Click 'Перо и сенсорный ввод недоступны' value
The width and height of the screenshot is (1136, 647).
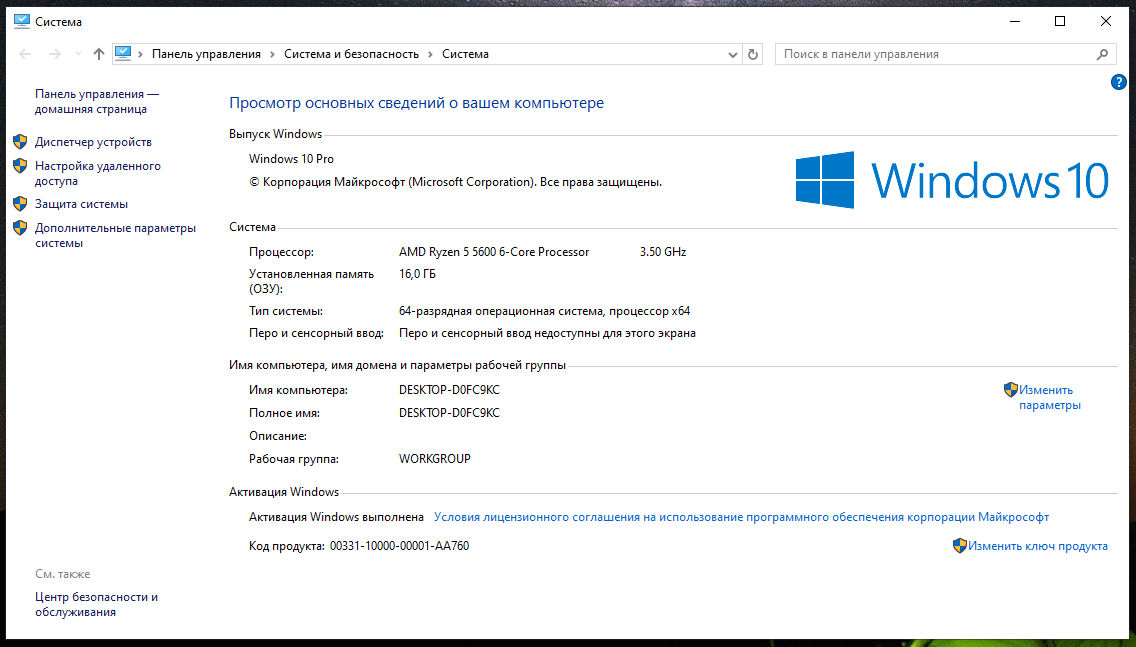(547, 333)
